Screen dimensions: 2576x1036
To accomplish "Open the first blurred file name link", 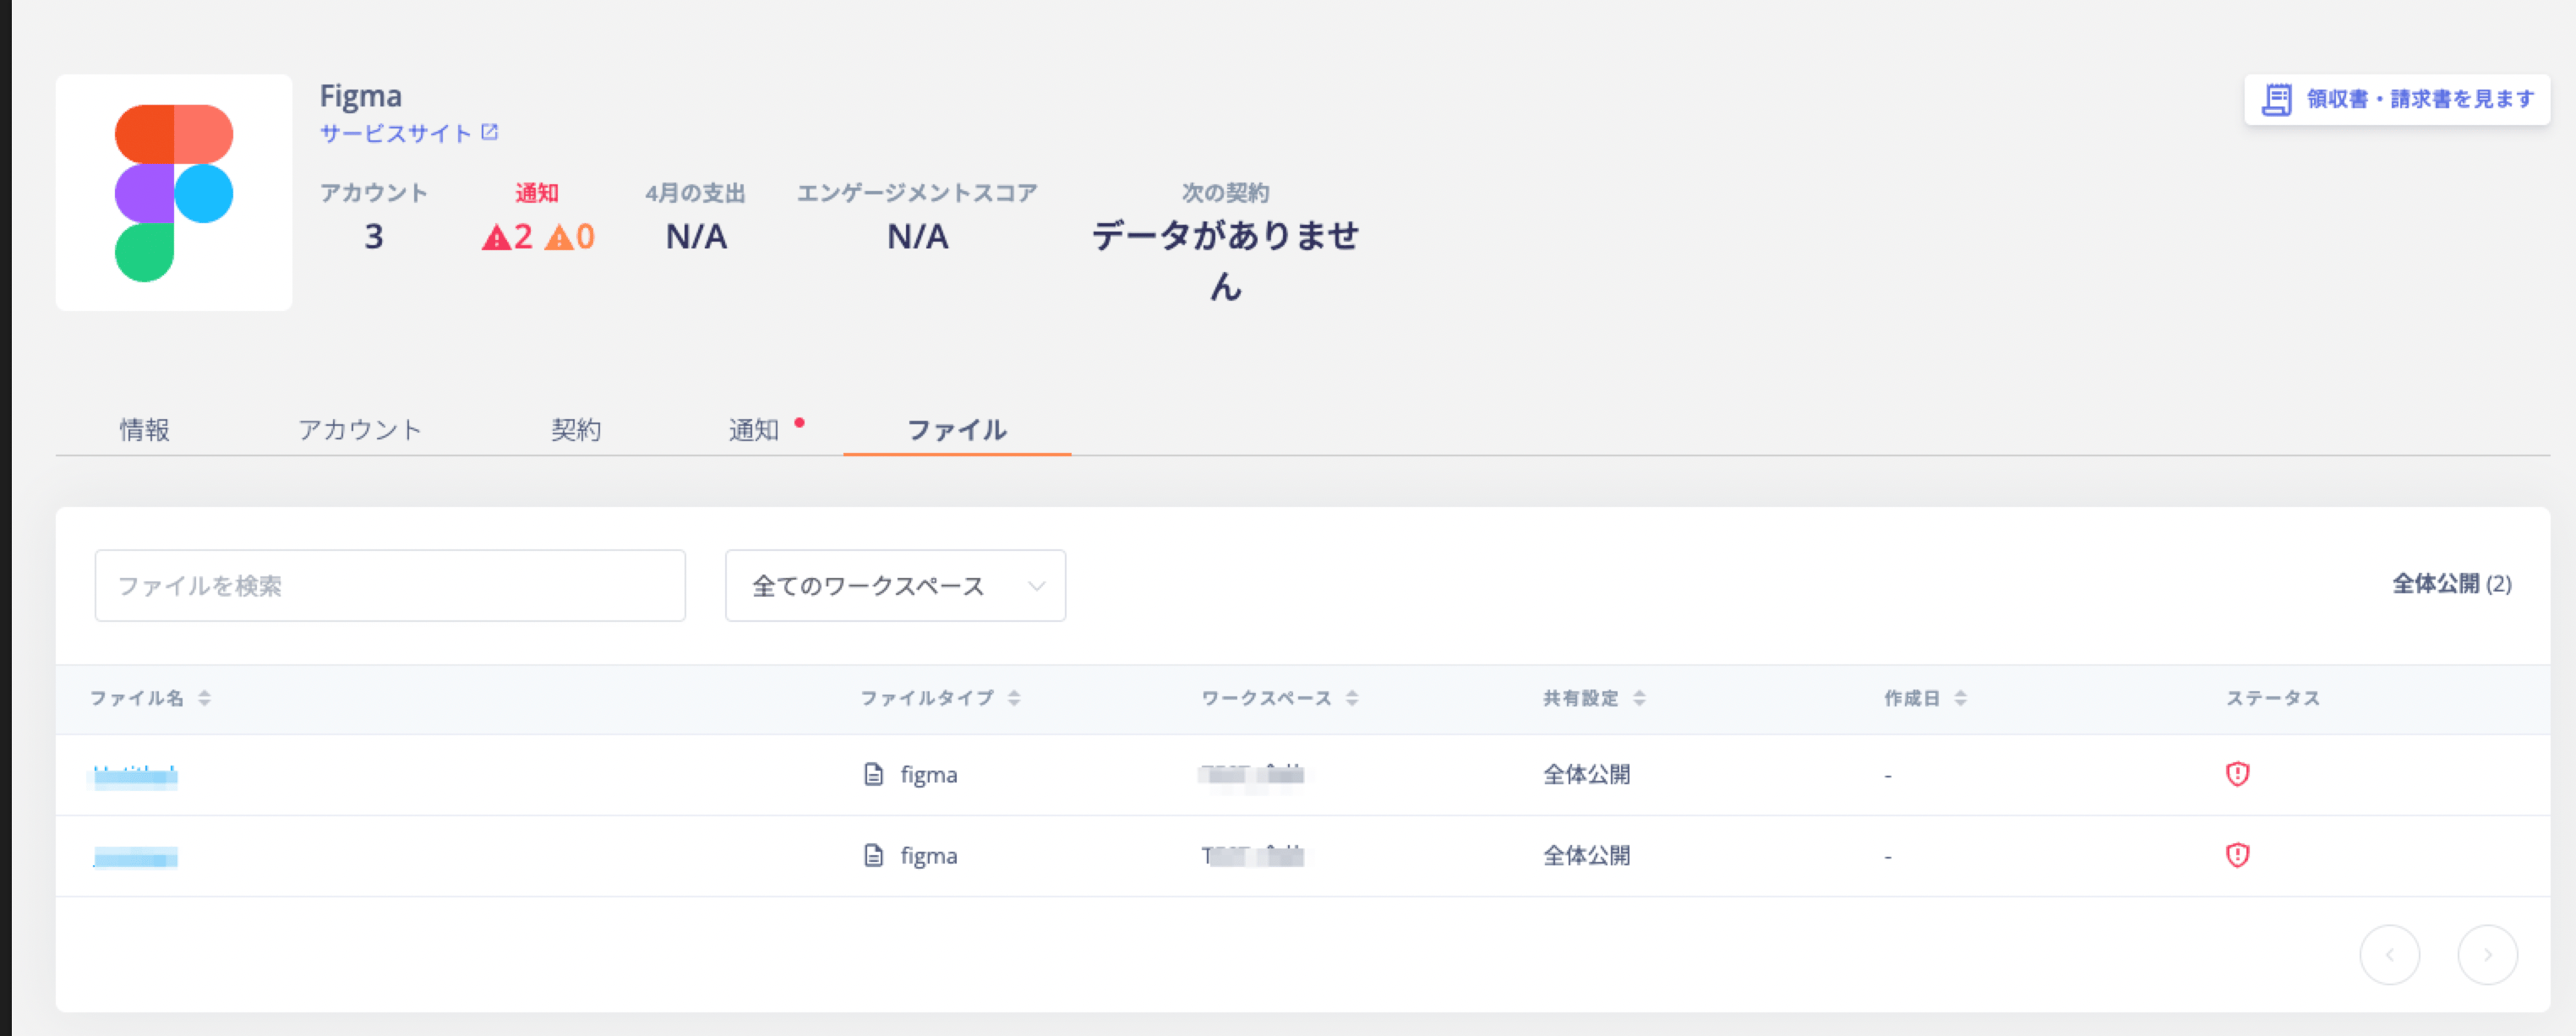I will click(x=135, y=776).
